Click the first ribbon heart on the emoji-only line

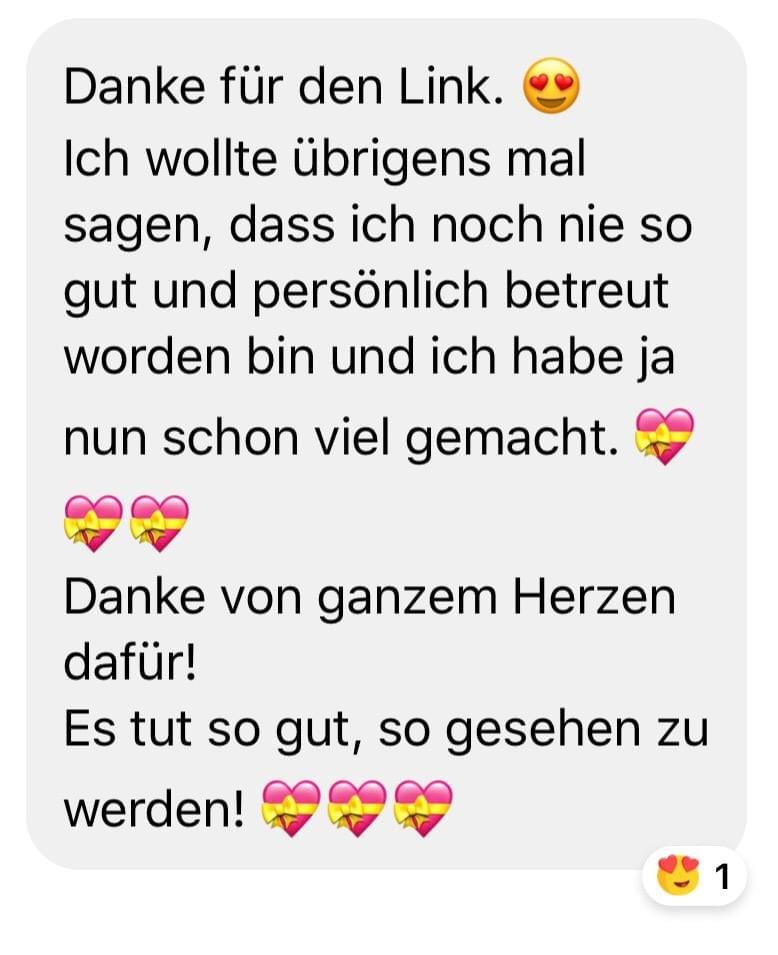(x=93, y=524)
